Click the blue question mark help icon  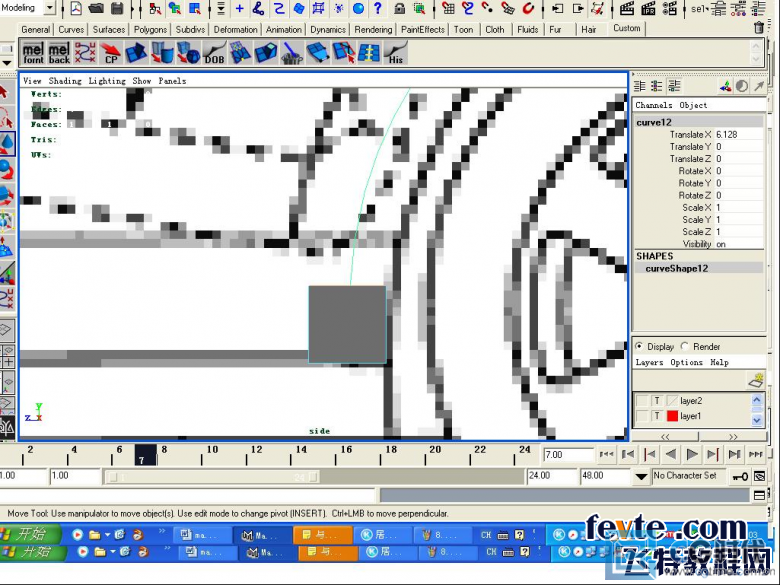click(x=378, y=8)
